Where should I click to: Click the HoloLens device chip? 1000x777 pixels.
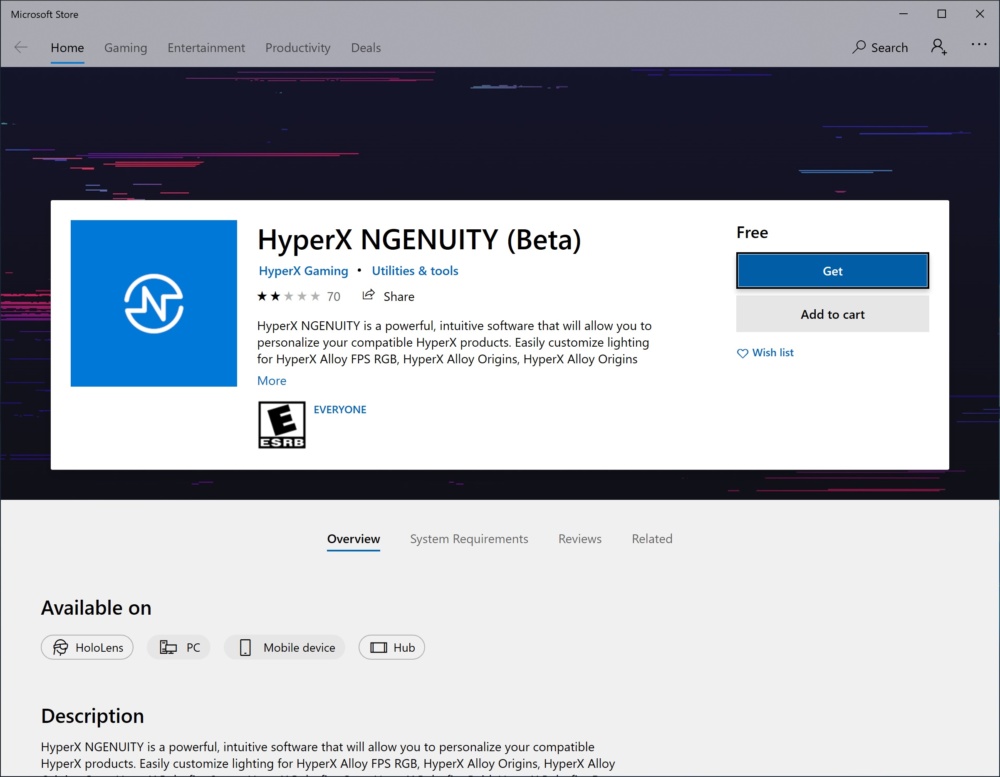tap(87, 648)
